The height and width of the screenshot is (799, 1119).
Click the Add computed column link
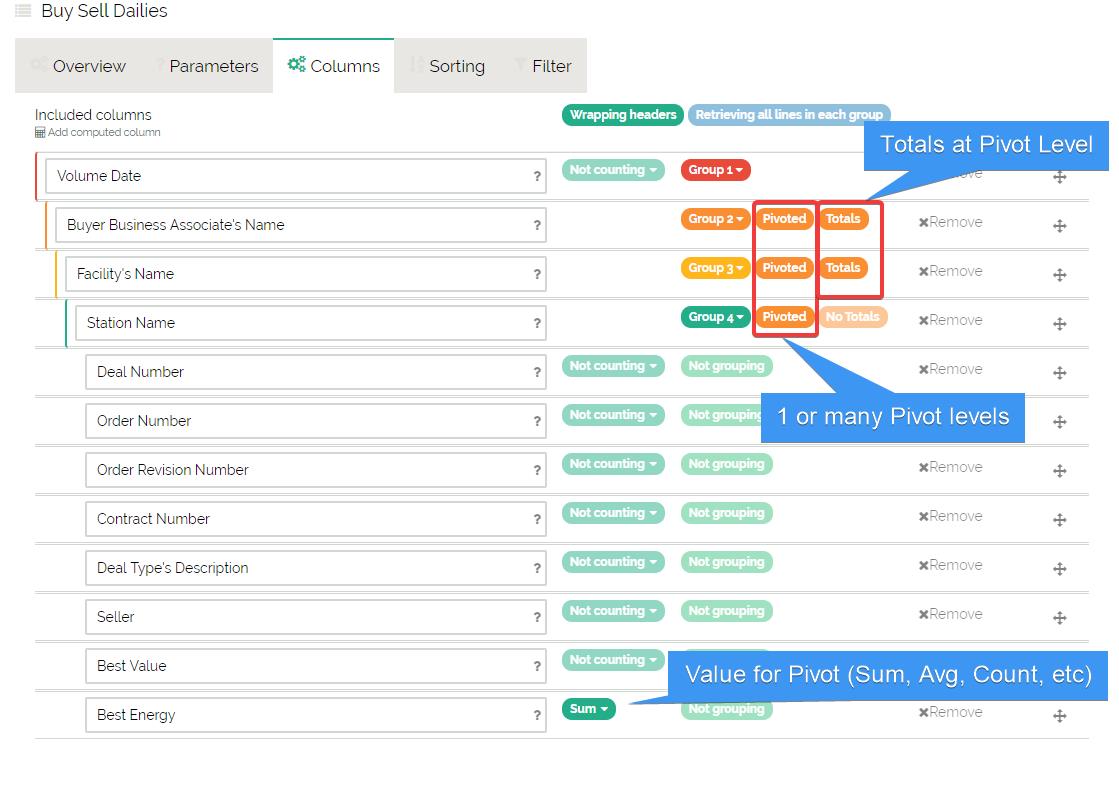pos(104,132)
